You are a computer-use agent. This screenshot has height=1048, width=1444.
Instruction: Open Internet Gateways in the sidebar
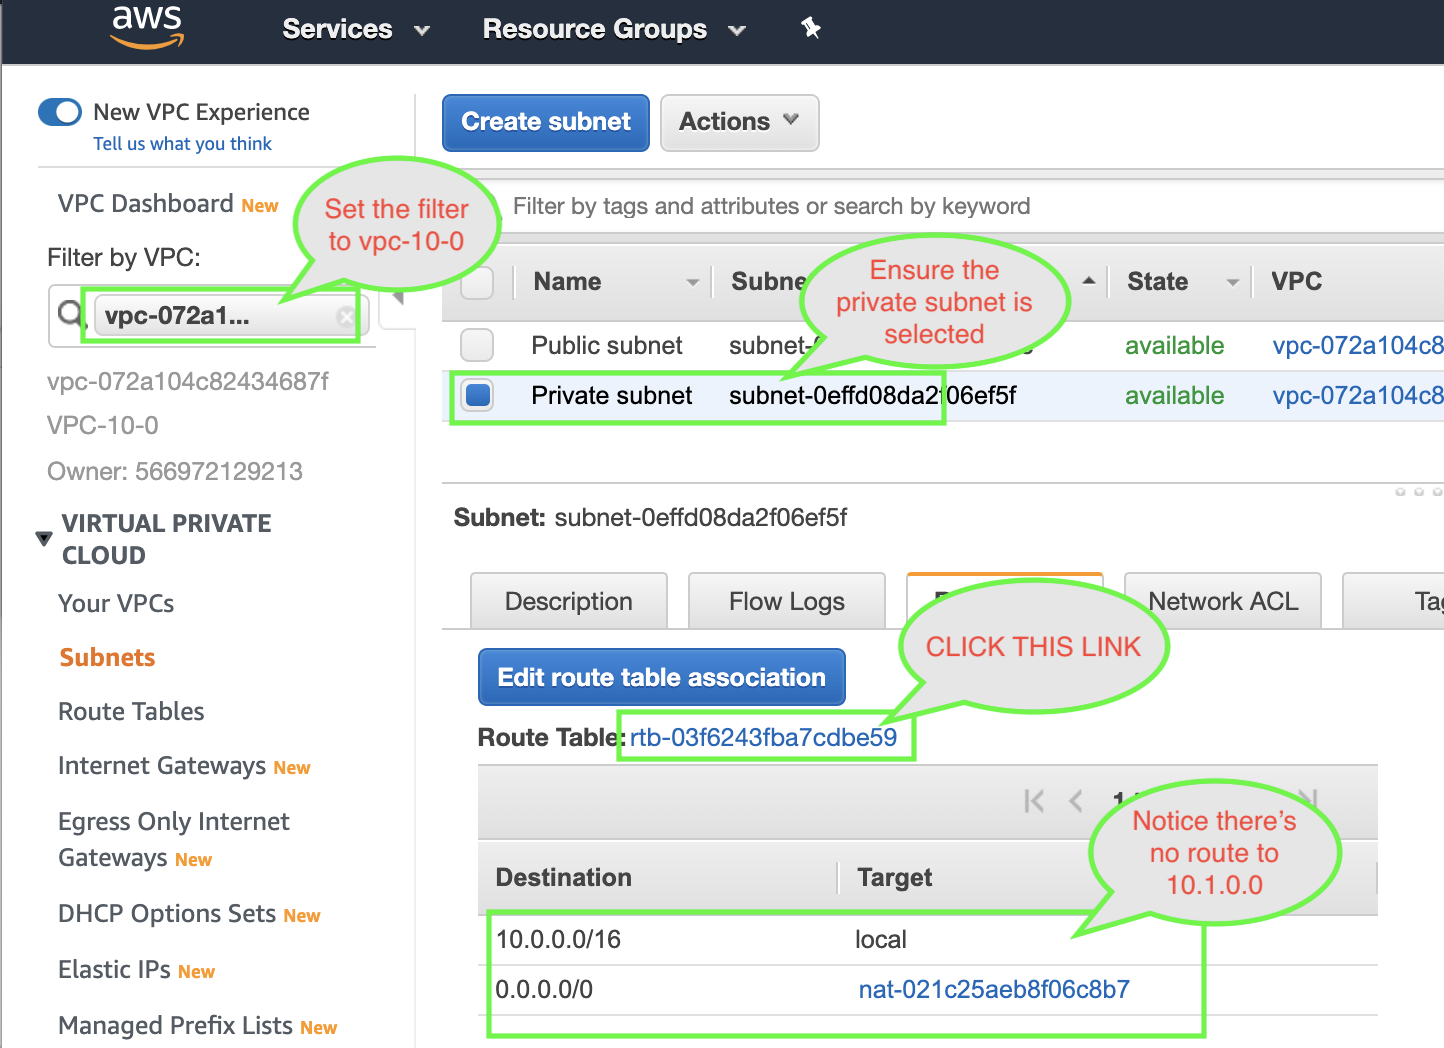click(162, 766)
